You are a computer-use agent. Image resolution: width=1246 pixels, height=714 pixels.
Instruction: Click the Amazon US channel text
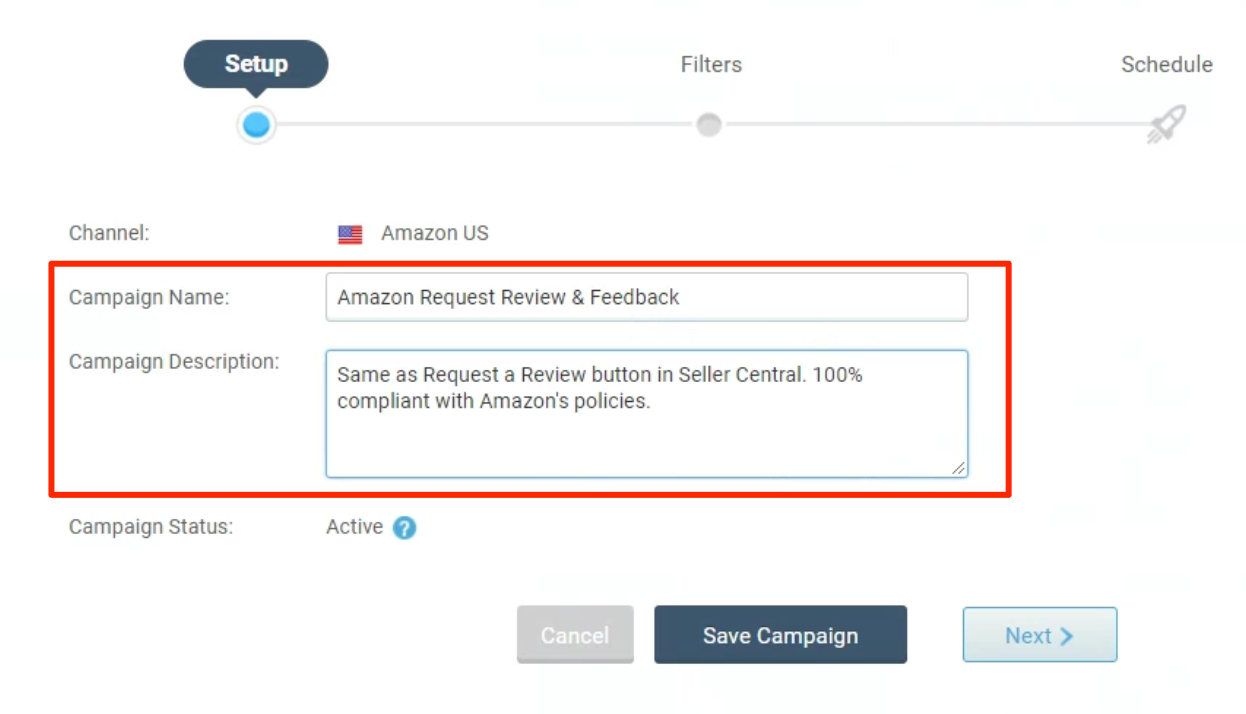coord(435,234)
